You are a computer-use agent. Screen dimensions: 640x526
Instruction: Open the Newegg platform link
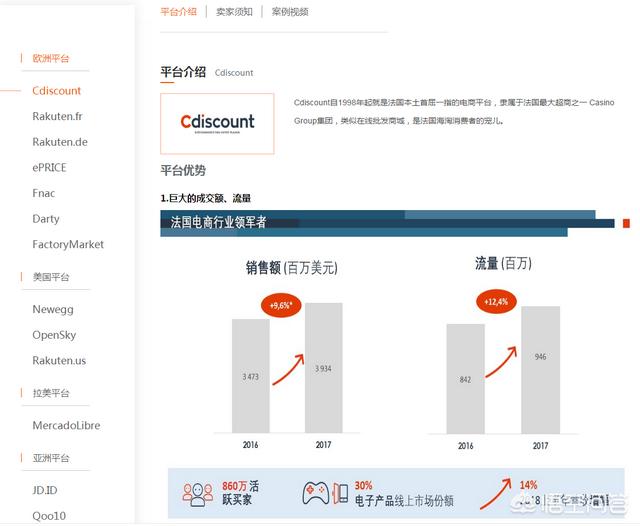[52, 310]
